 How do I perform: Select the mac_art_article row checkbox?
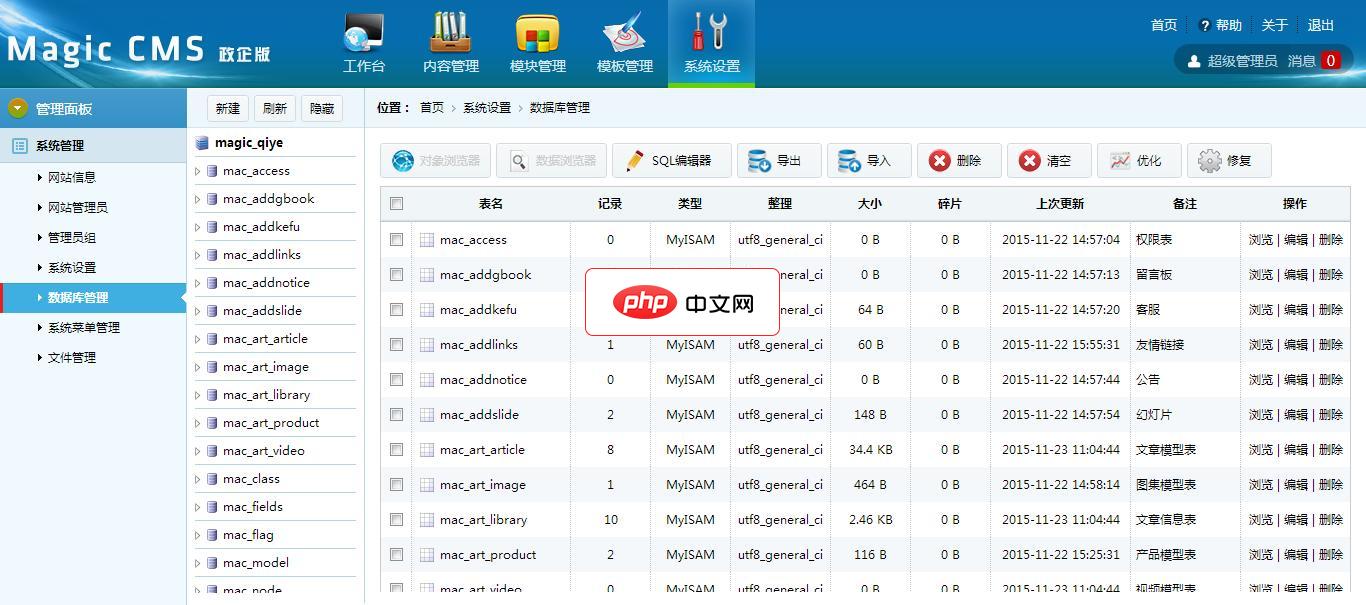tap(397, 450)
